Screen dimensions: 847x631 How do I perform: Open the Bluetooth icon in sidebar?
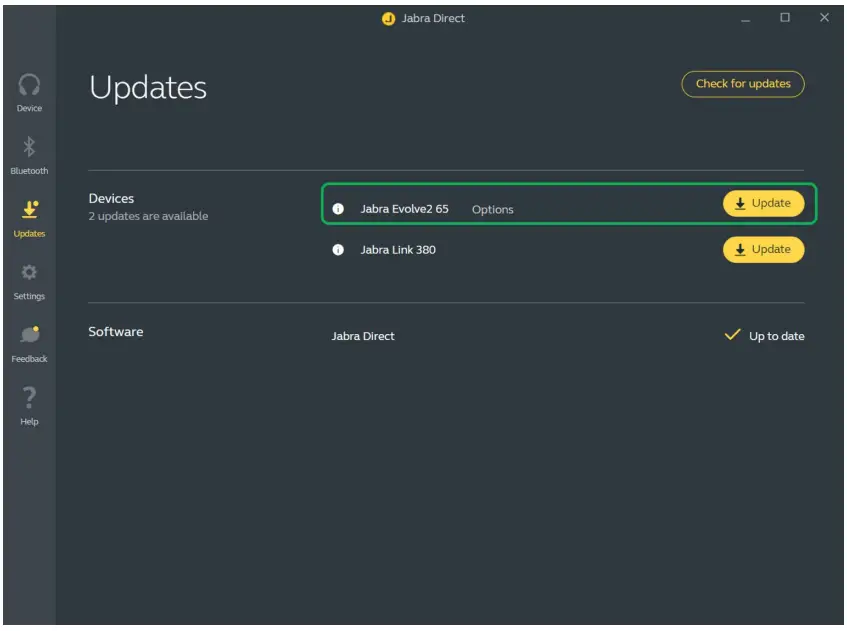[29, 147]
